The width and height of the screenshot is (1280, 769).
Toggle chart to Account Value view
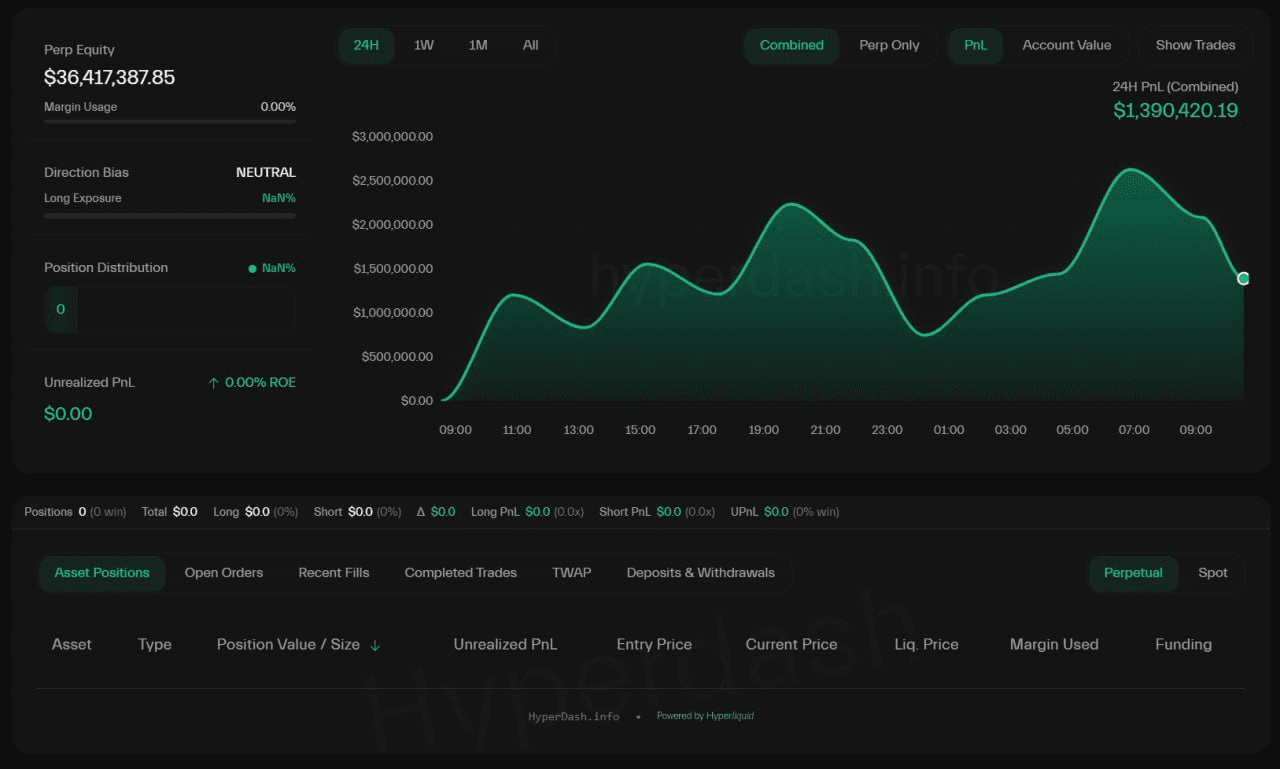1066,45
